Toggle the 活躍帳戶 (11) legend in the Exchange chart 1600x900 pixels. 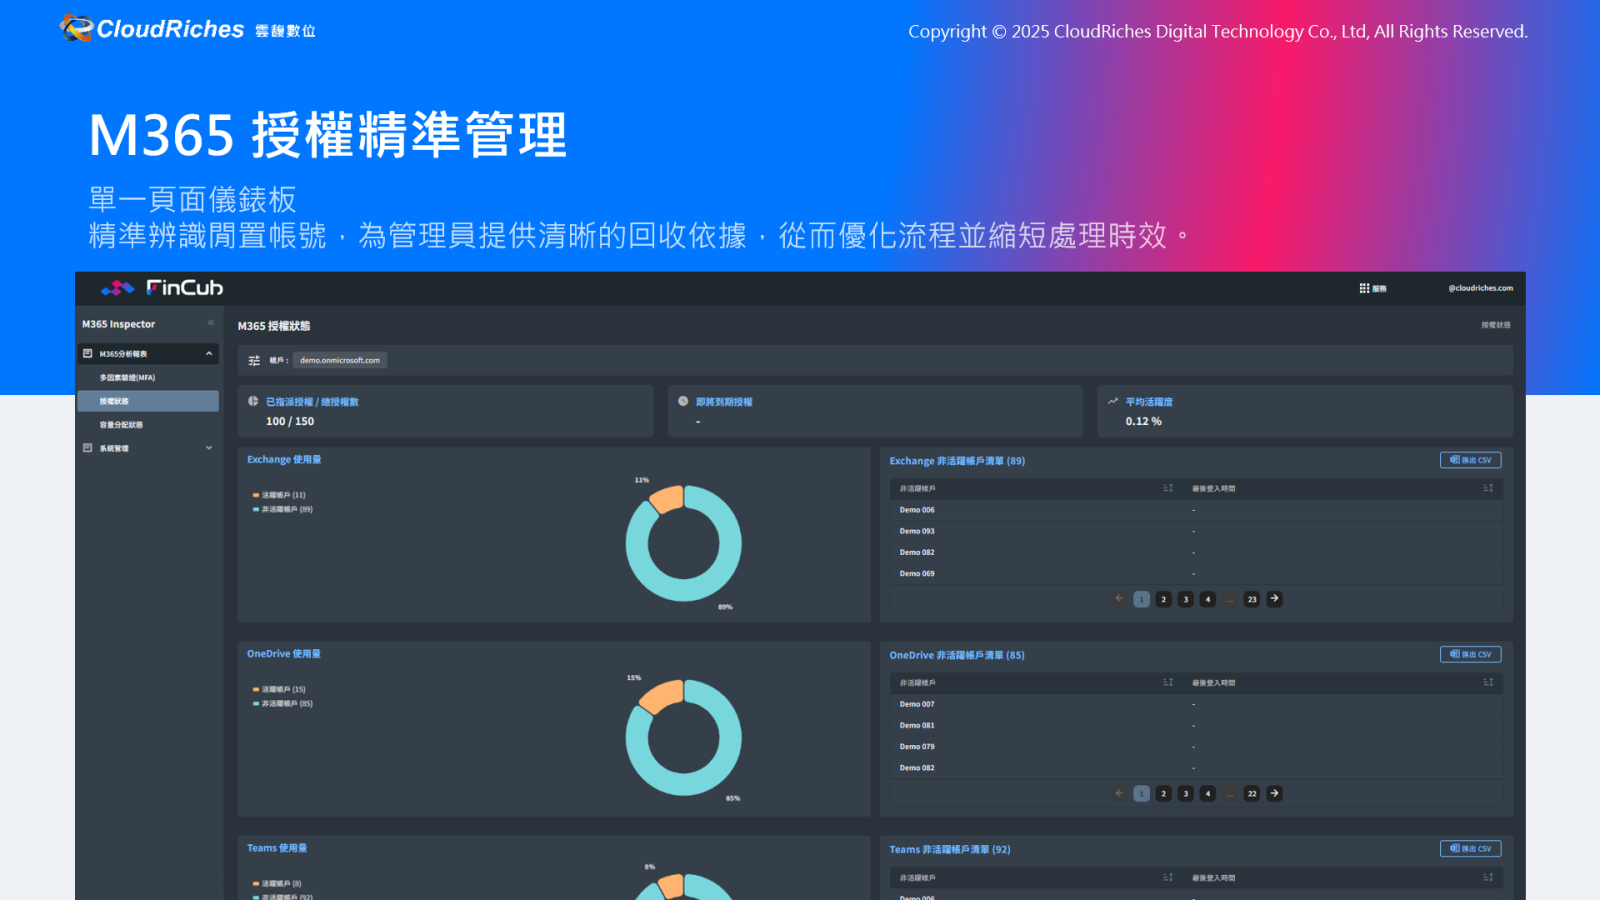click(x=279, y=495)
